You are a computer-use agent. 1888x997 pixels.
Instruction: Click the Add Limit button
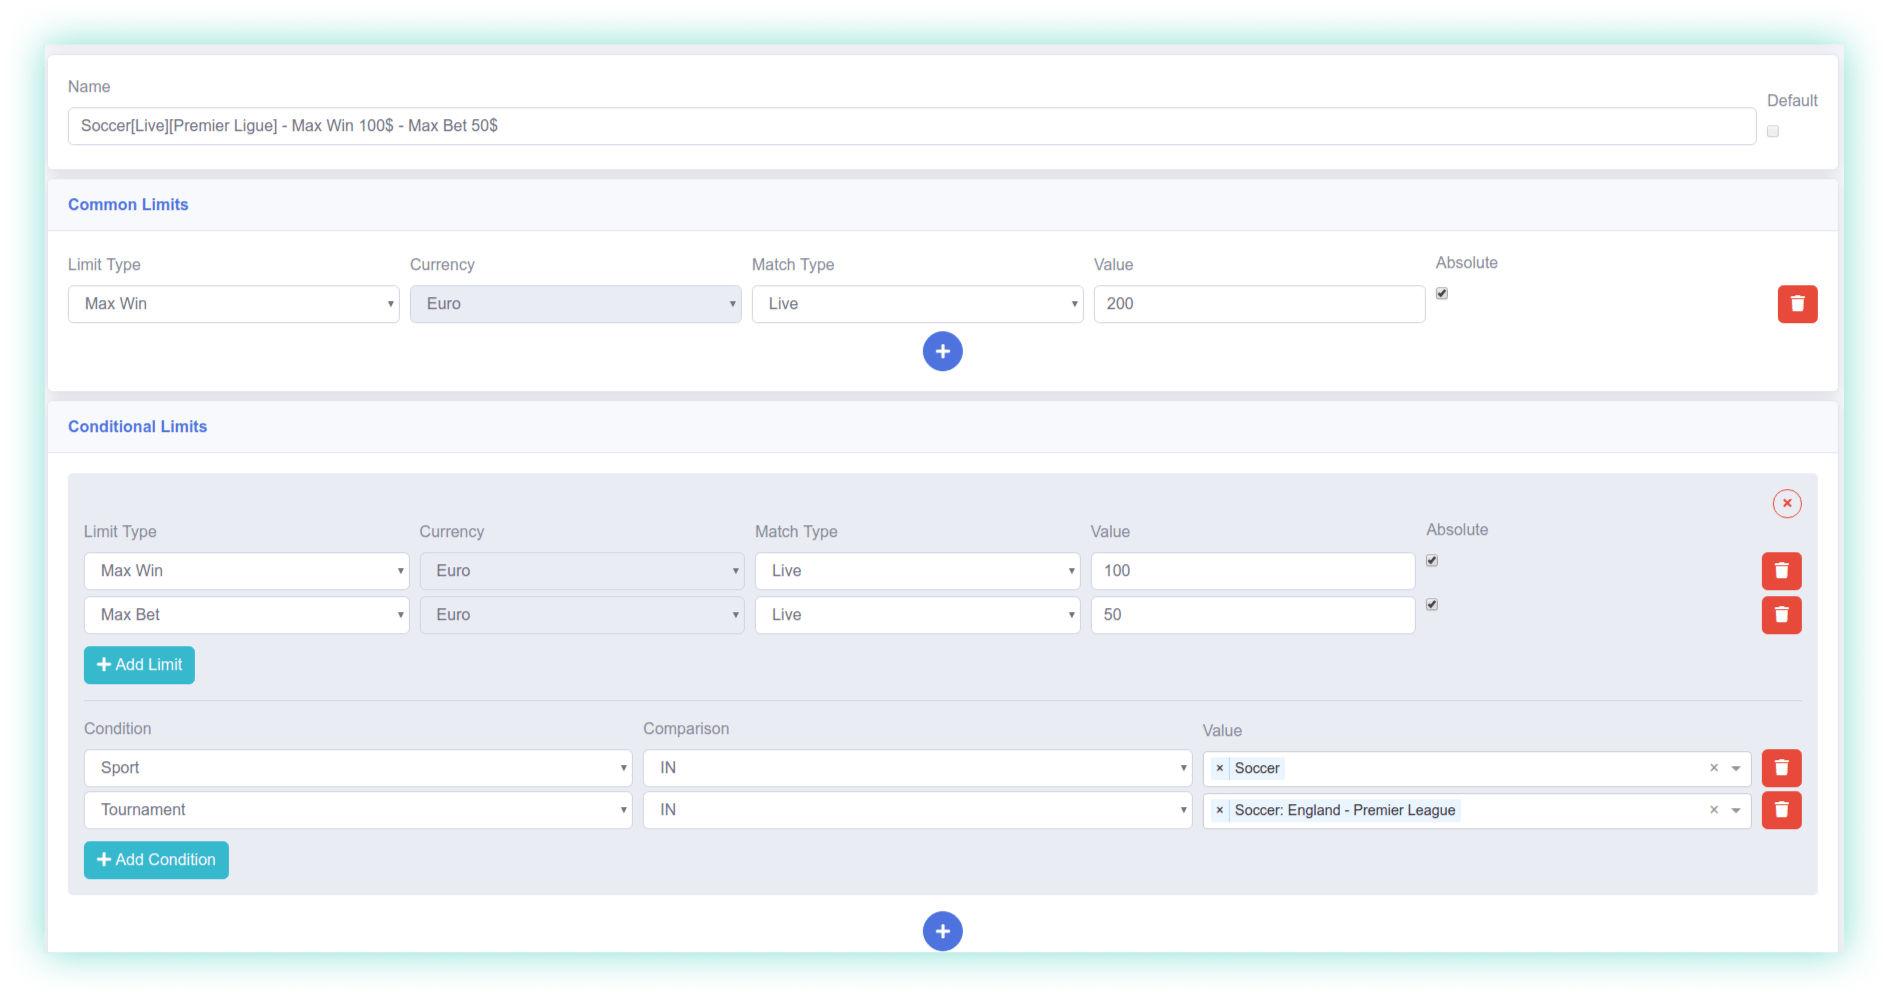[139, 665]
